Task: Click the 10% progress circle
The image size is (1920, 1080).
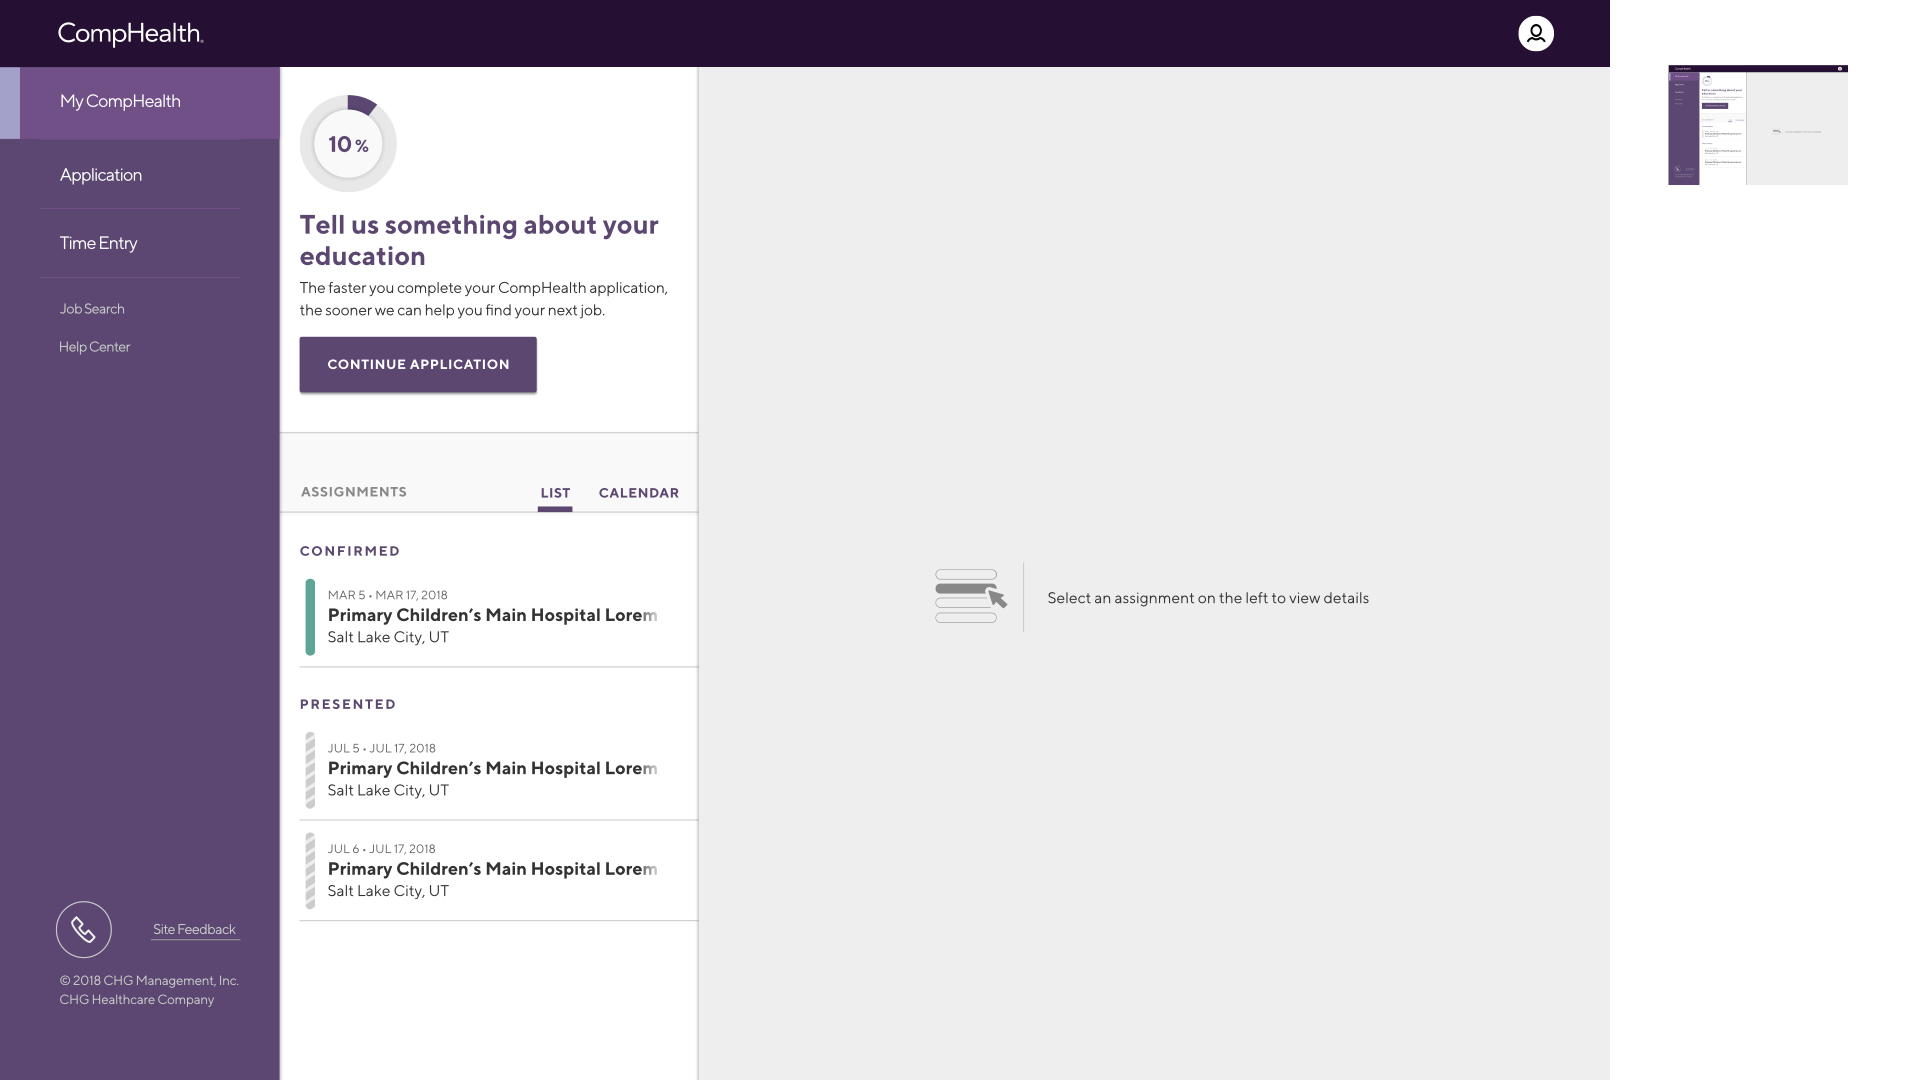Action: pyautogui.click(x=348, y=144)
